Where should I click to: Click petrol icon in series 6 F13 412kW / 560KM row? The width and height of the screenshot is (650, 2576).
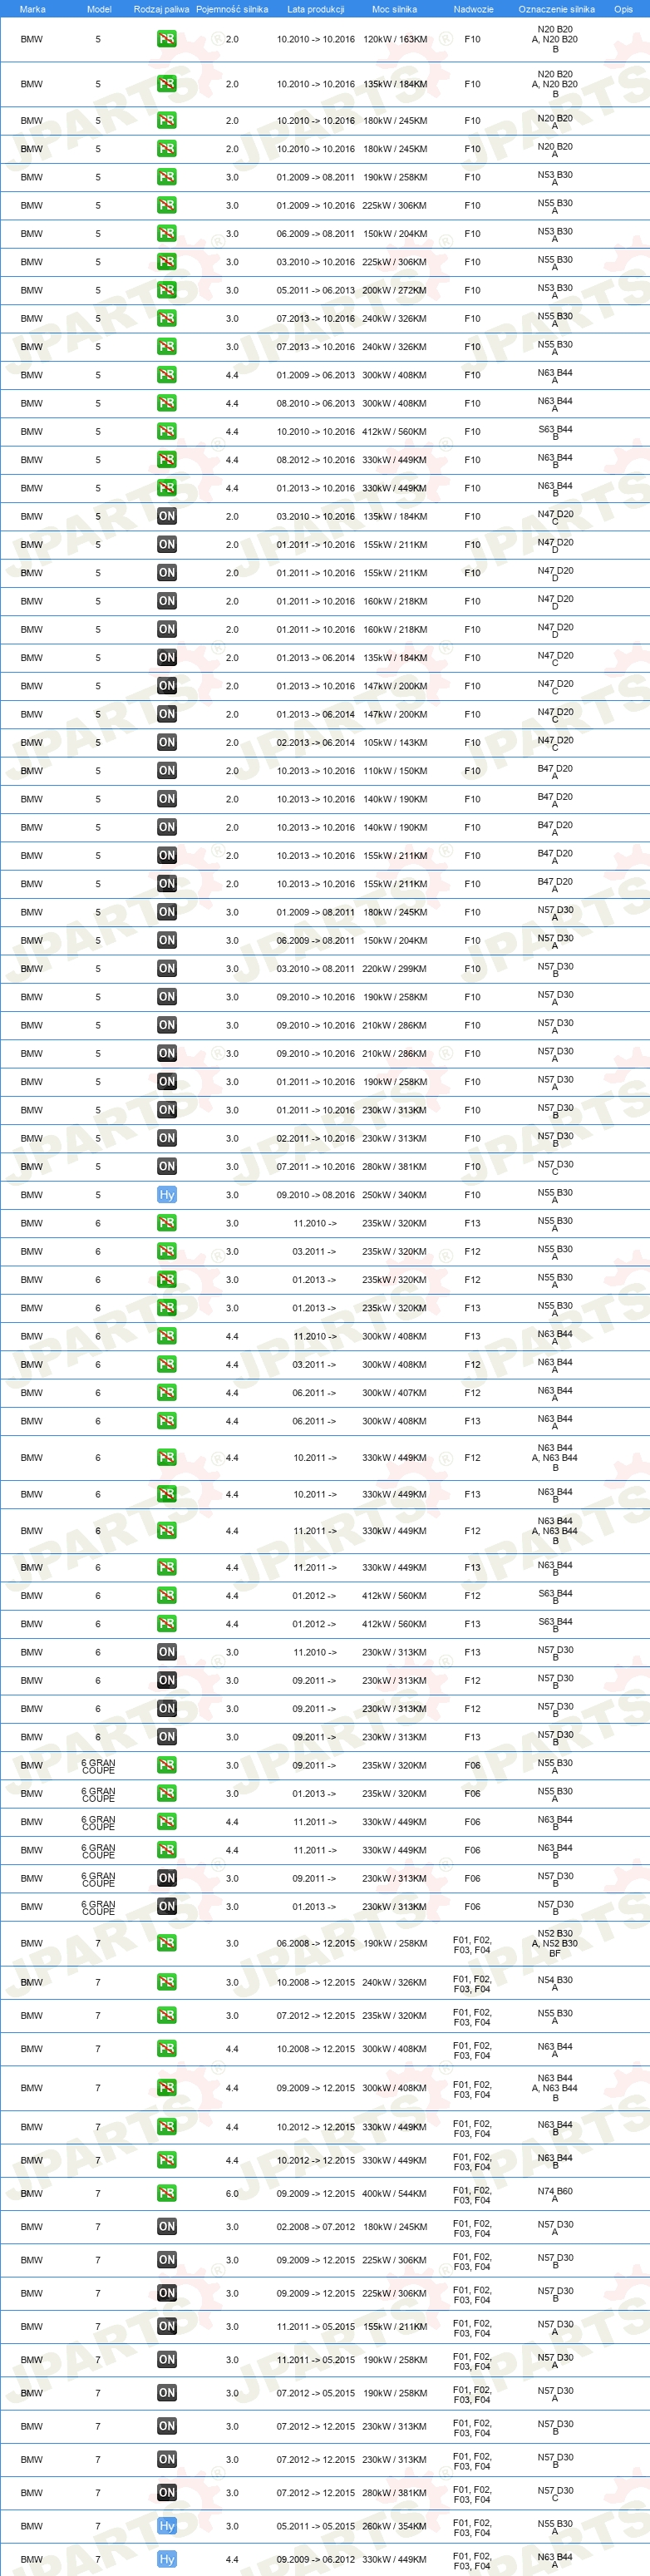click(166, 1624)
